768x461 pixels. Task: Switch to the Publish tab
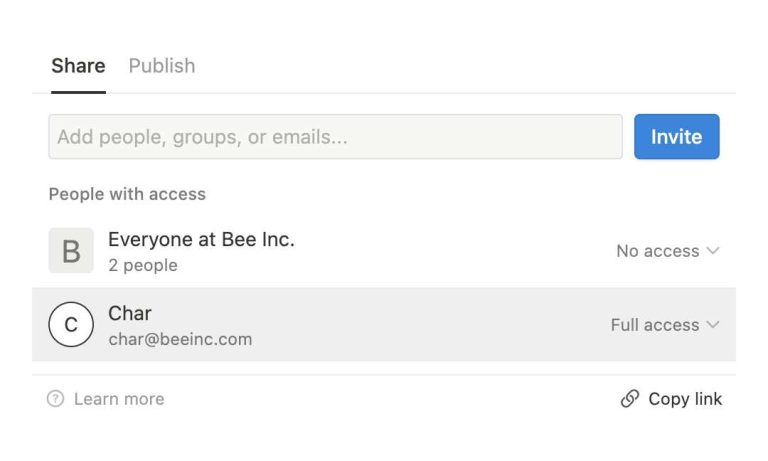point(162,66)
